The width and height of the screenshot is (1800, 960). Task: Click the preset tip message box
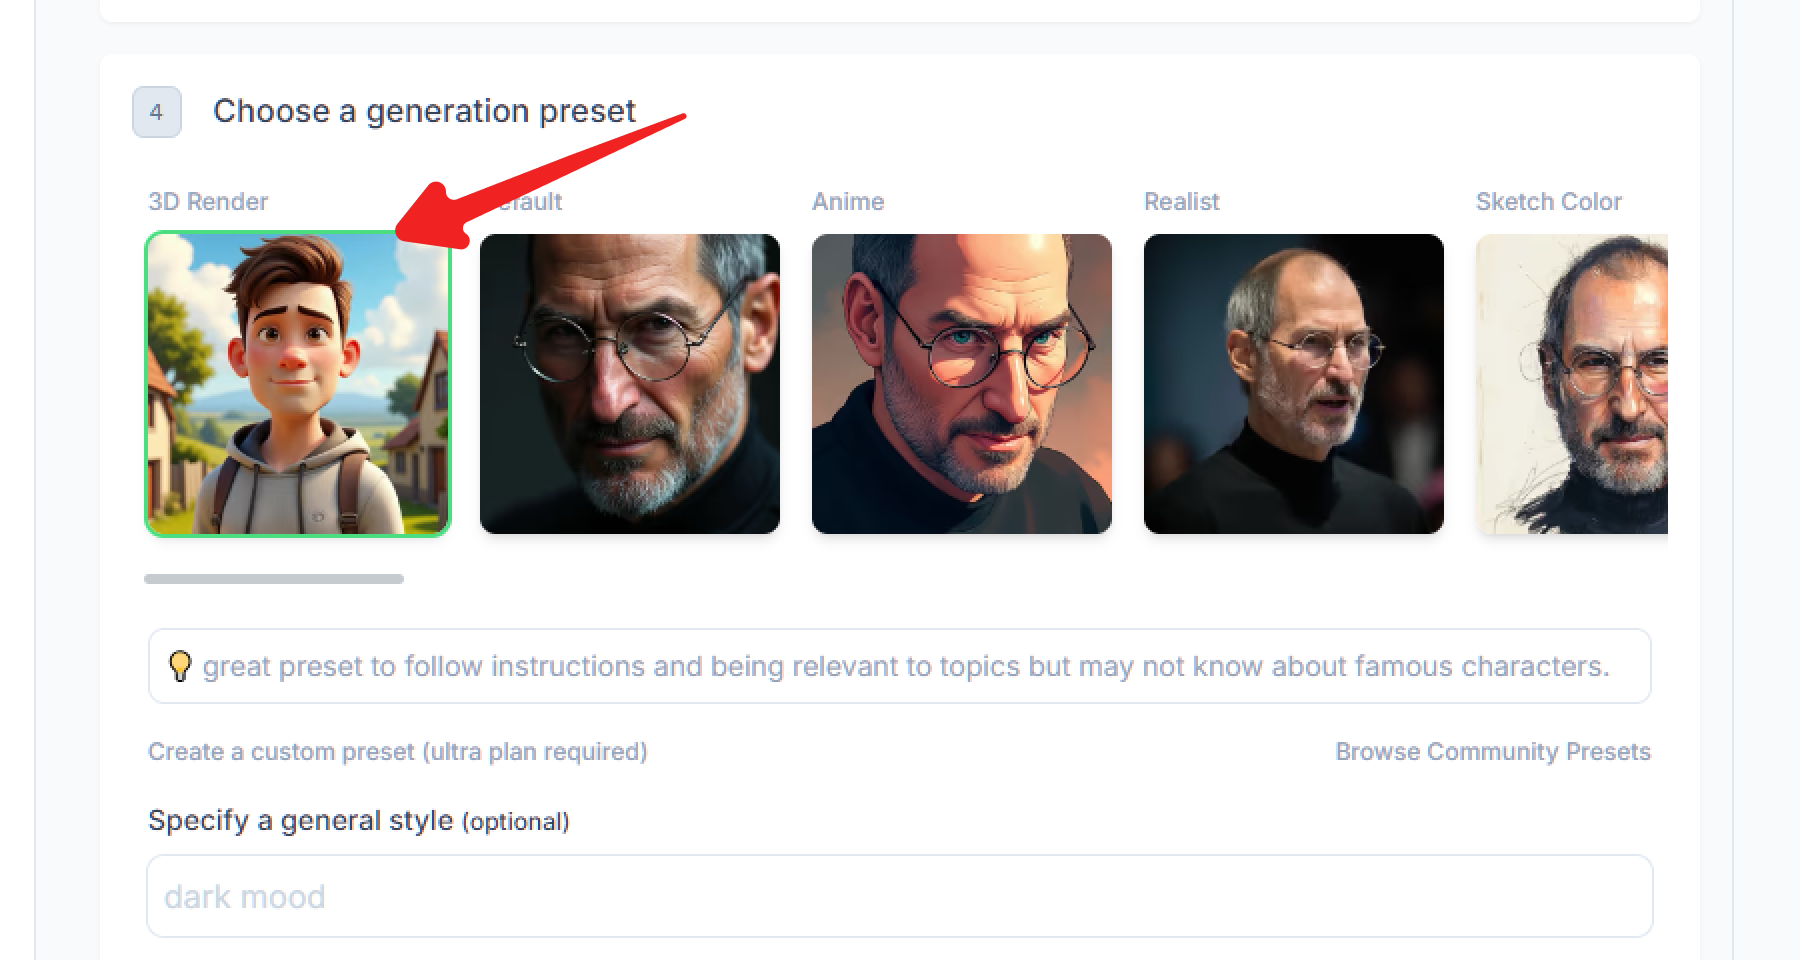coord(900,665)
